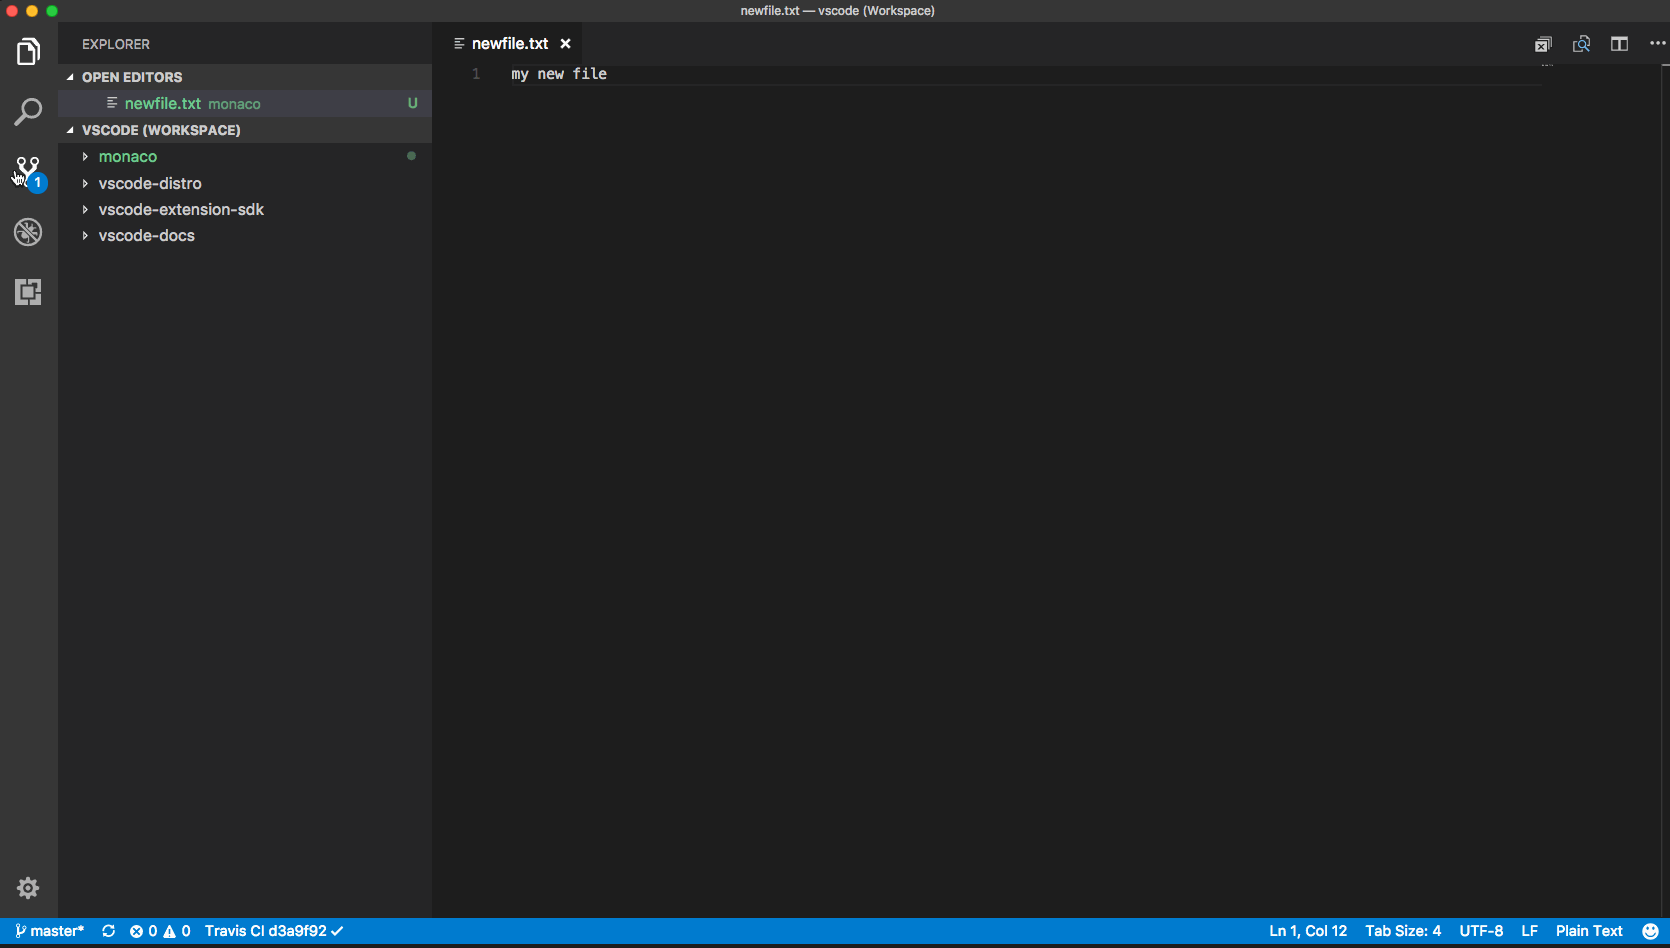This screenshot has height=948, width=1670.
Task: Open the Search view in the activity bar
Action: (x=28, y=112)
